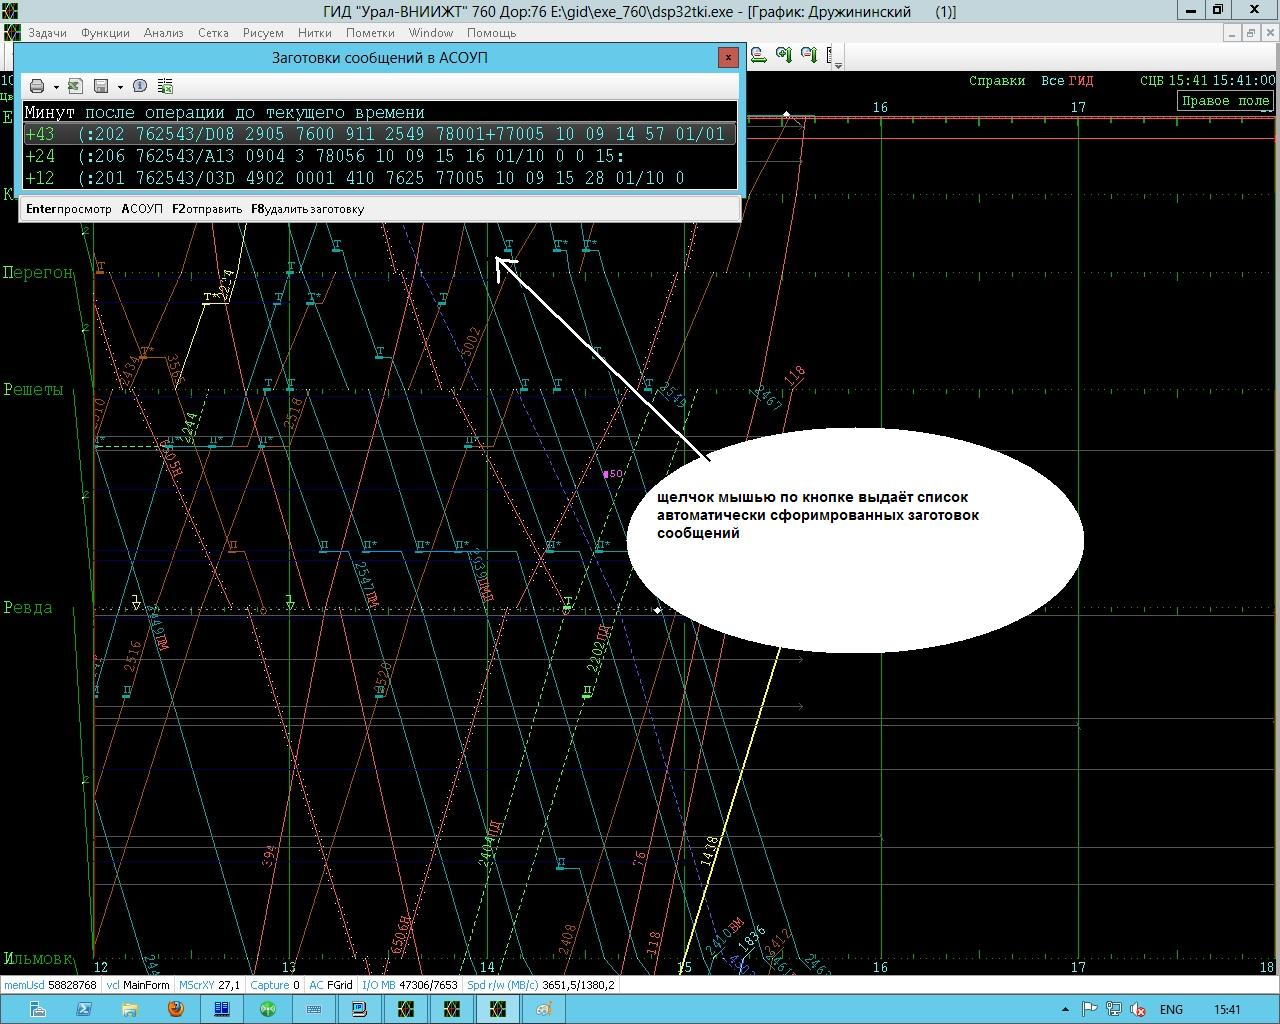Click the horizontal zoom-out toolbar icon
1280x1024 pixels.
759,56
